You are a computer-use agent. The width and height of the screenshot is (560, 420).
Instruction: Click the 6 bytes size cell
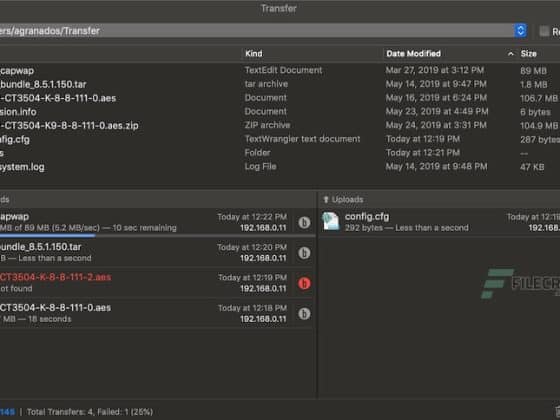coord(535,112)
